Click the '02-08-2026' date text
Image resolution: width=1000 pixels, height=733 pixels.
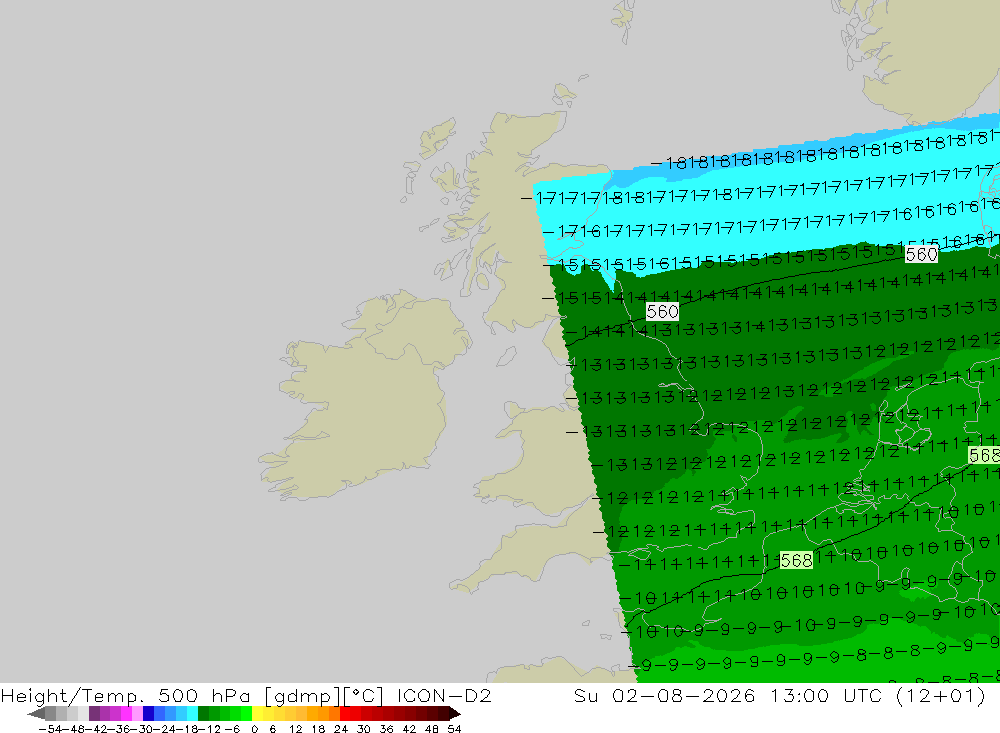coord(684,695)
